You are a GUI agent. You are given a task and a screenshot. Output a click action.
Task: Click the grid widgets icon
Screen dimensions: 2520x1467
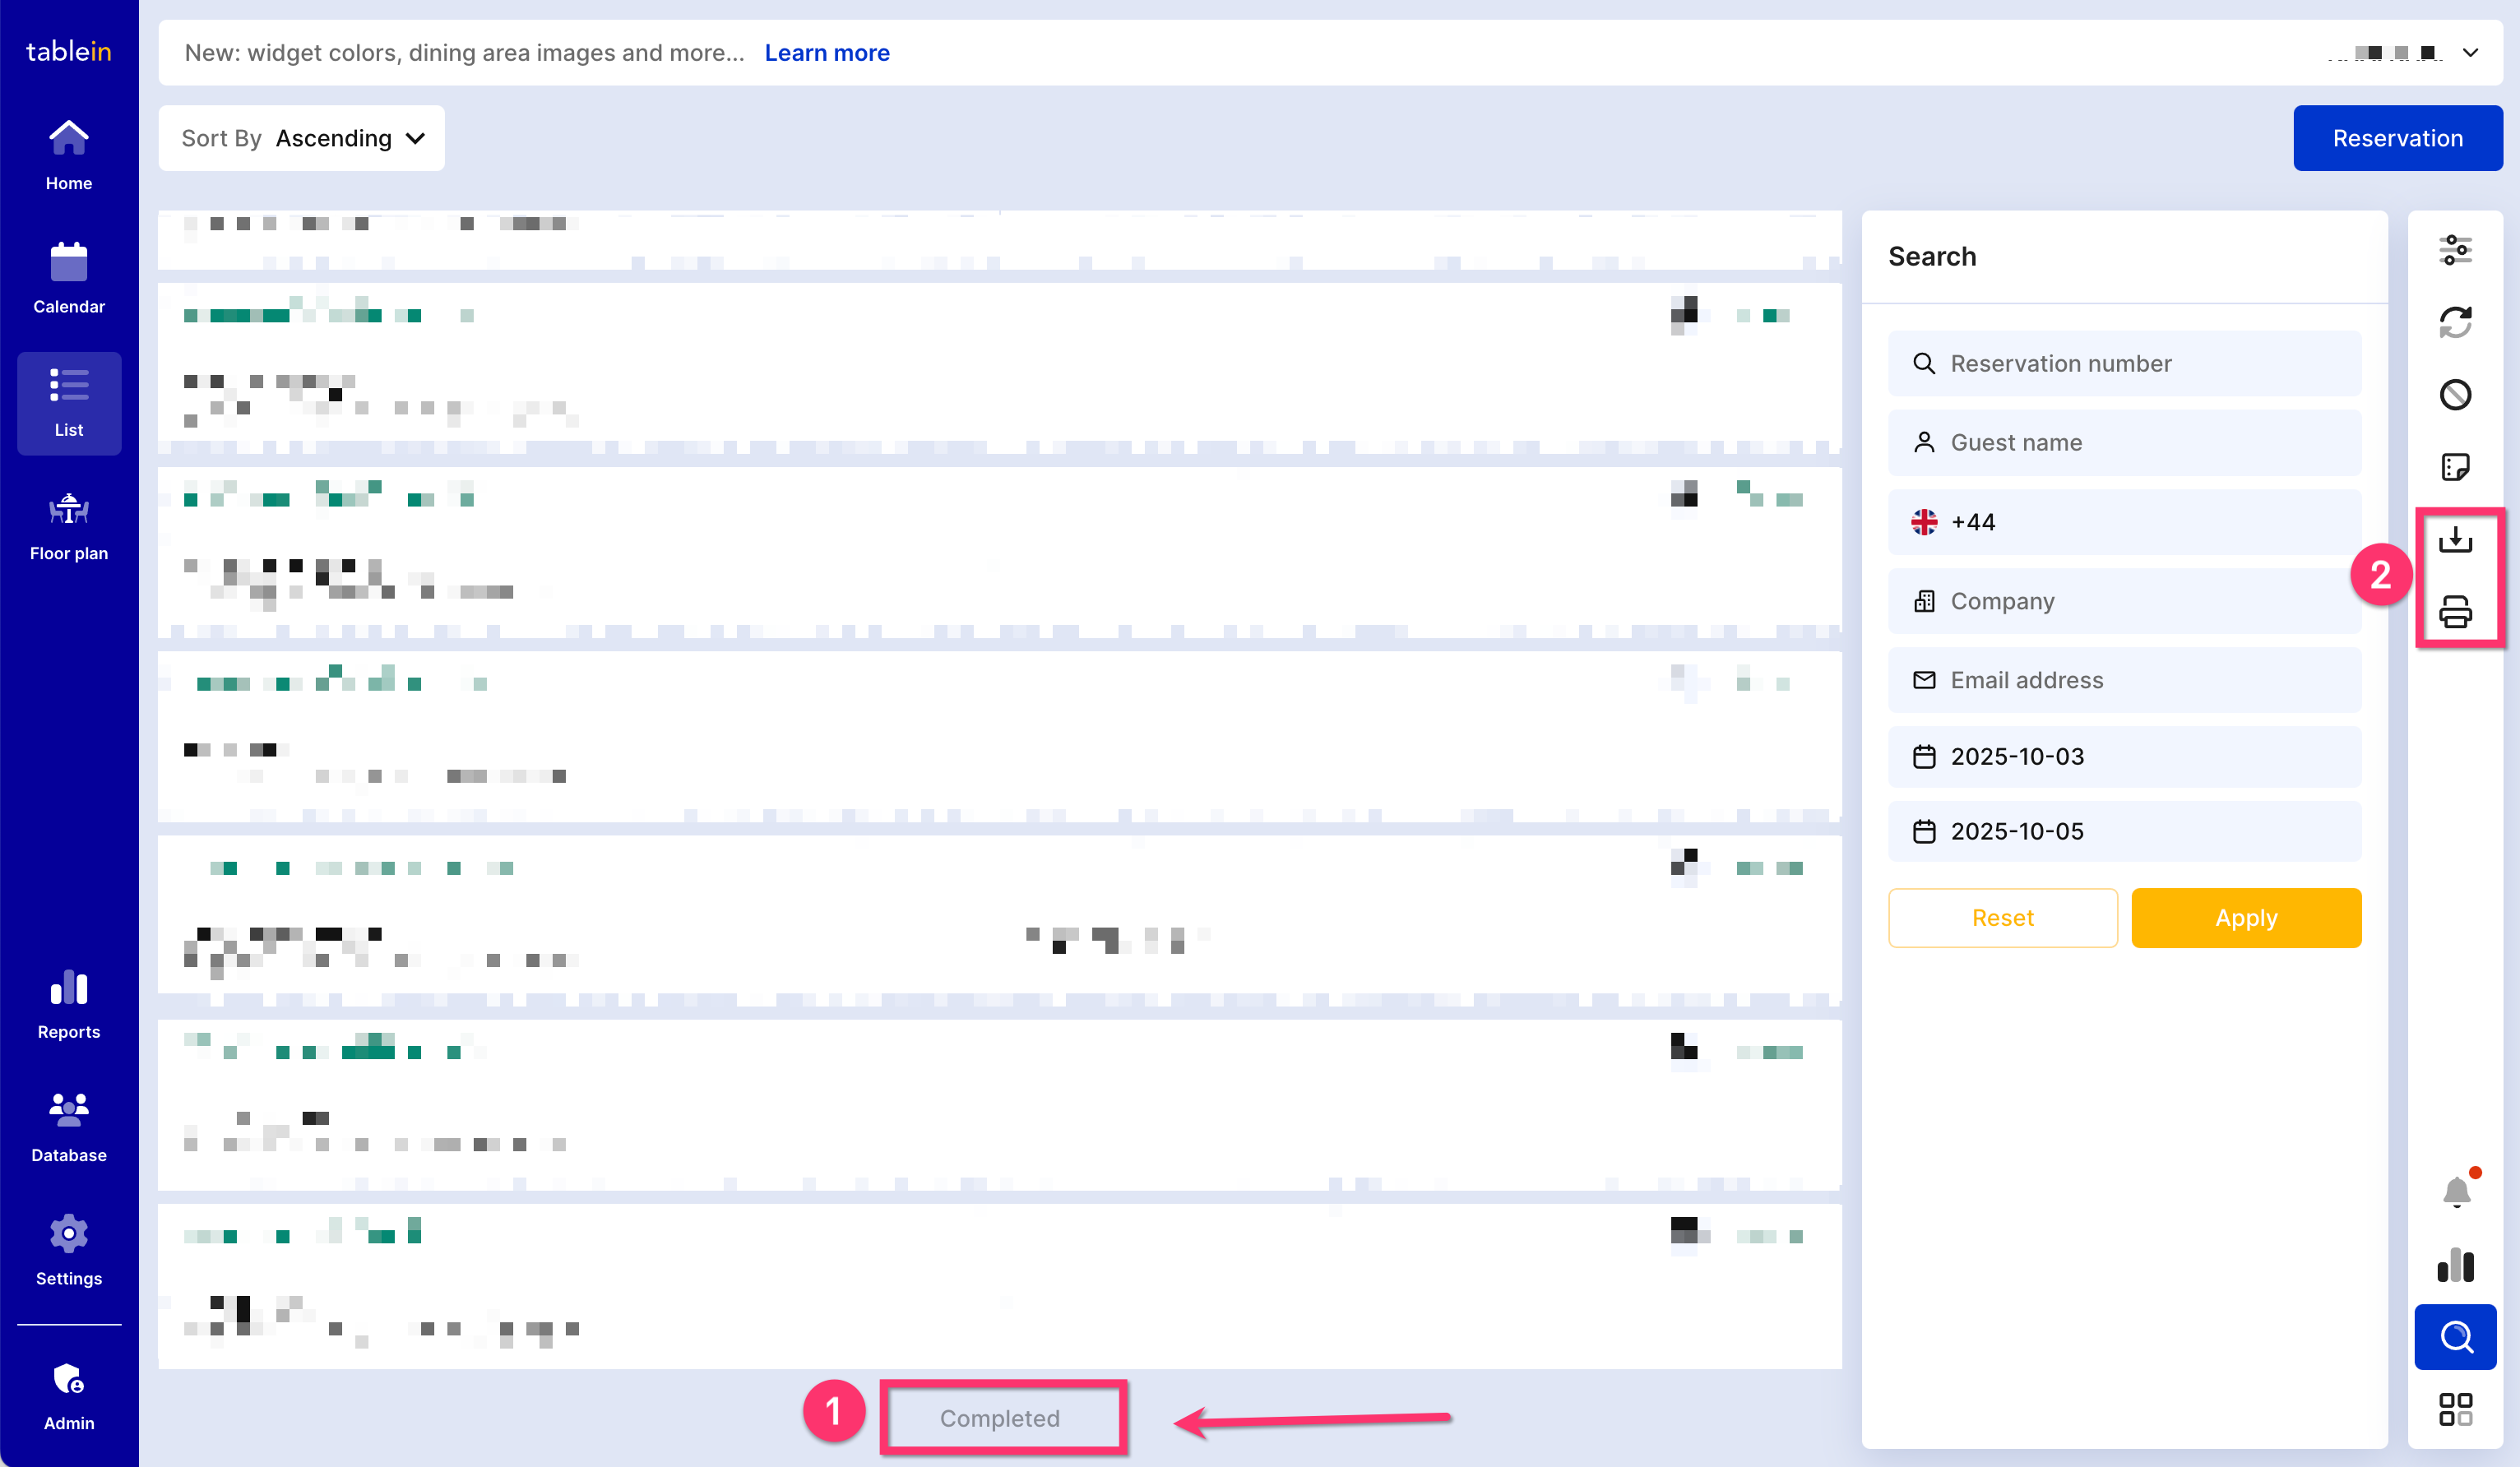2455,1410
